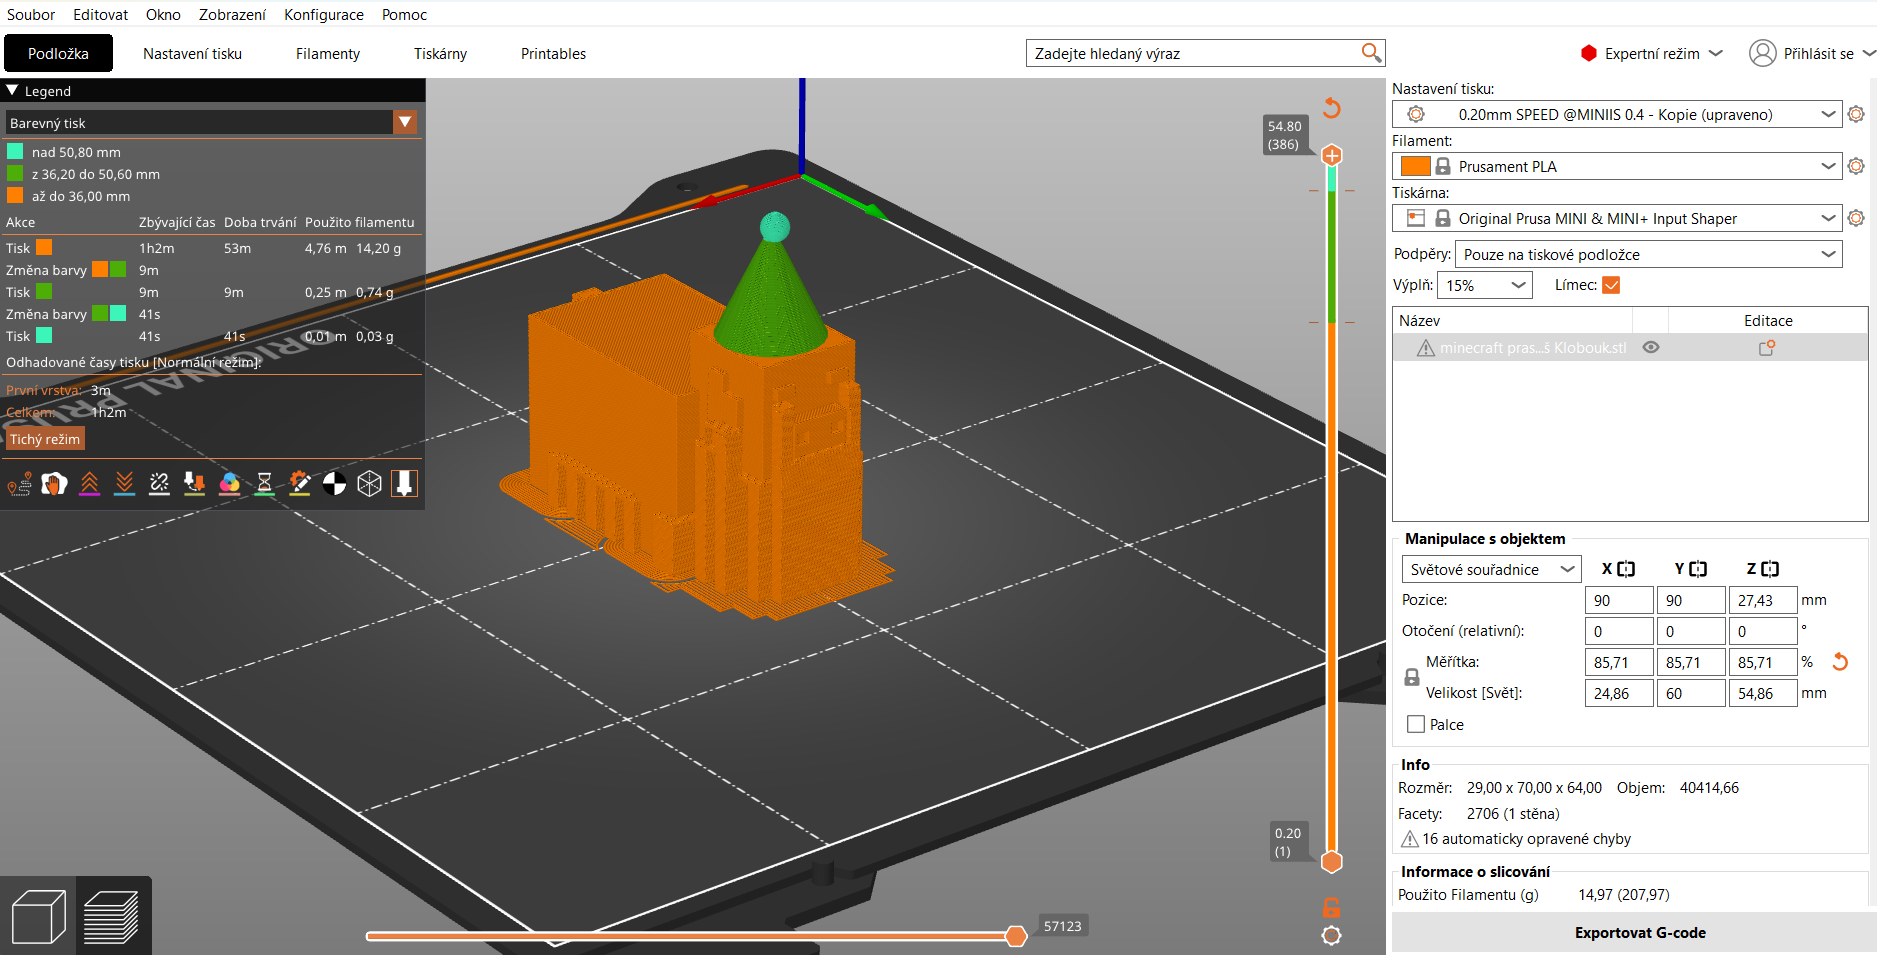Open the Barevný tisk view type dropdown
The height and width of the screenshot is (955, 1877).
(405, 122)
